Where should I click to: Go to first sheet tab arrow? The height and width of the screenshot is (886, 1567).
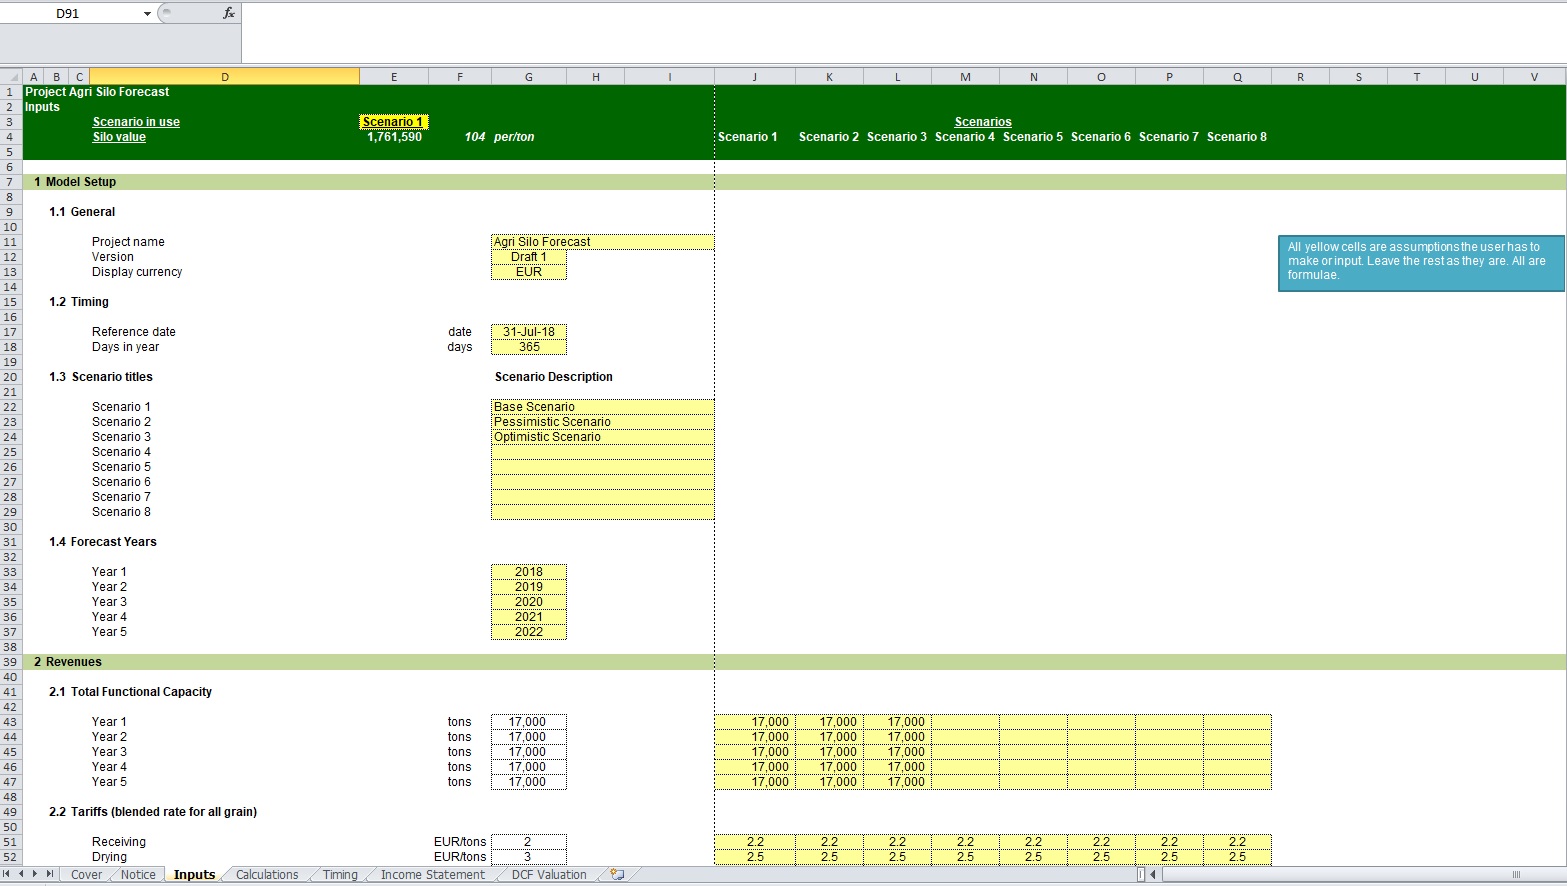7,874
